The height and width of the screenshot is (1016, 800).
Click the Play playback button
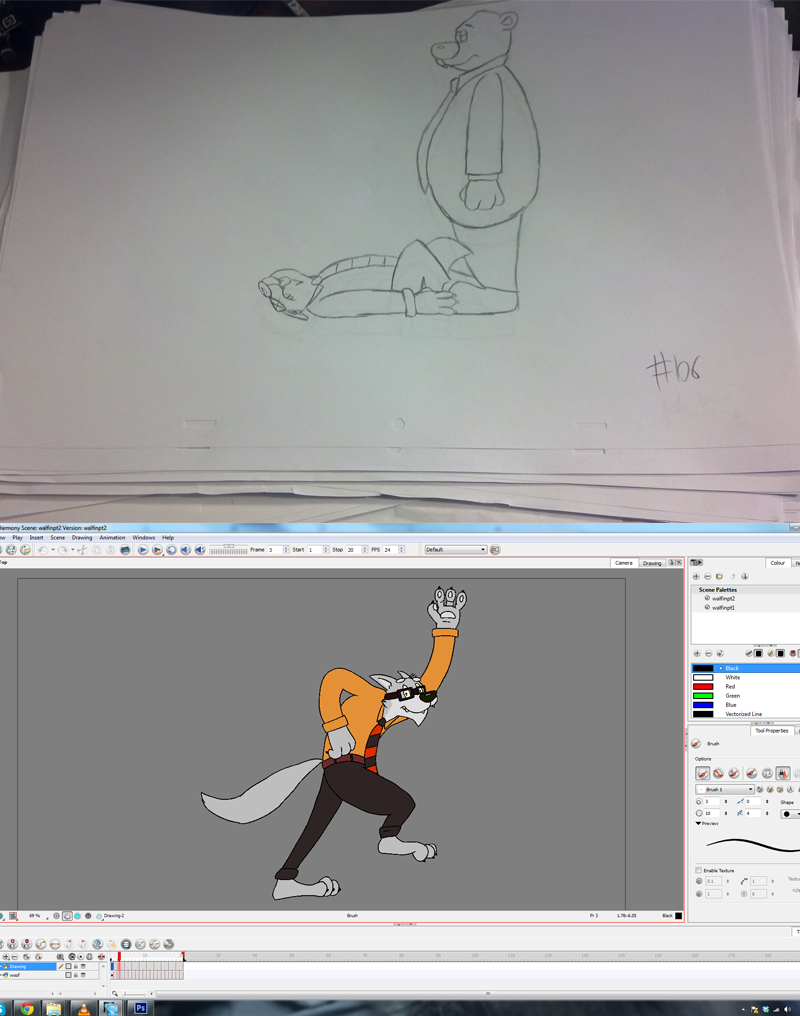pos(143,550)
